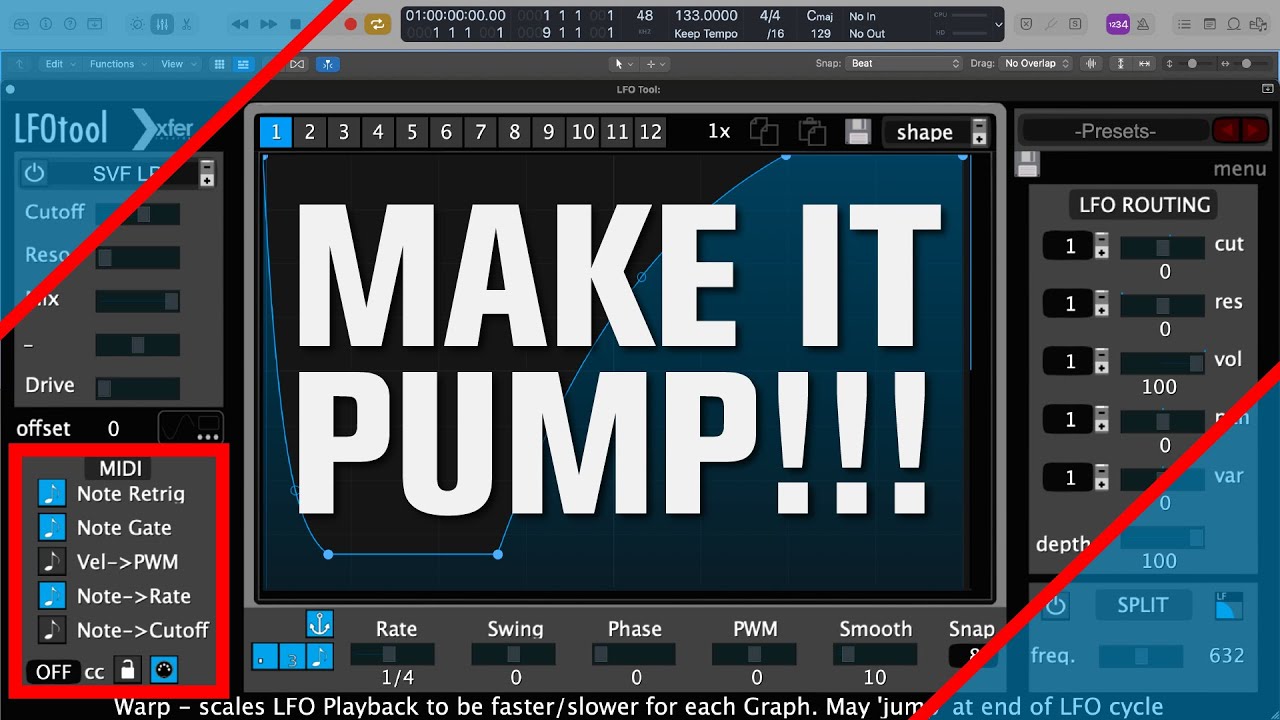Go to the previous preset arrow
Viewport: 1280px width, 720px height.
tap(1226, 131)
